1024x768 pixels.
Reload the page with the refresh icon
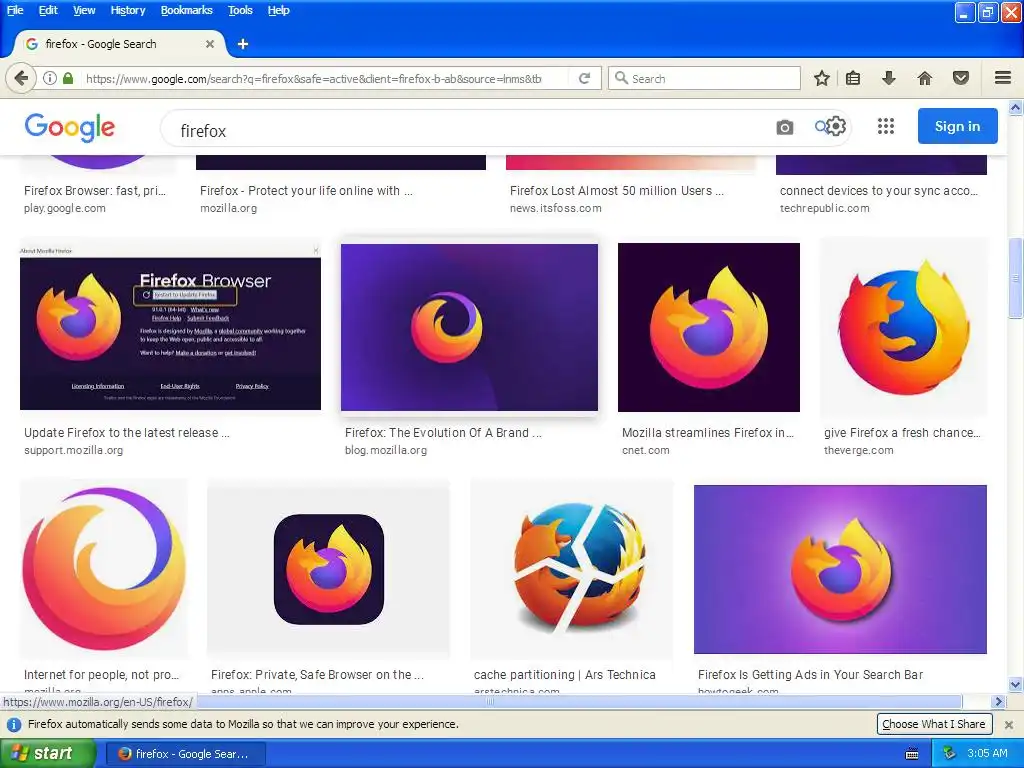584,78
